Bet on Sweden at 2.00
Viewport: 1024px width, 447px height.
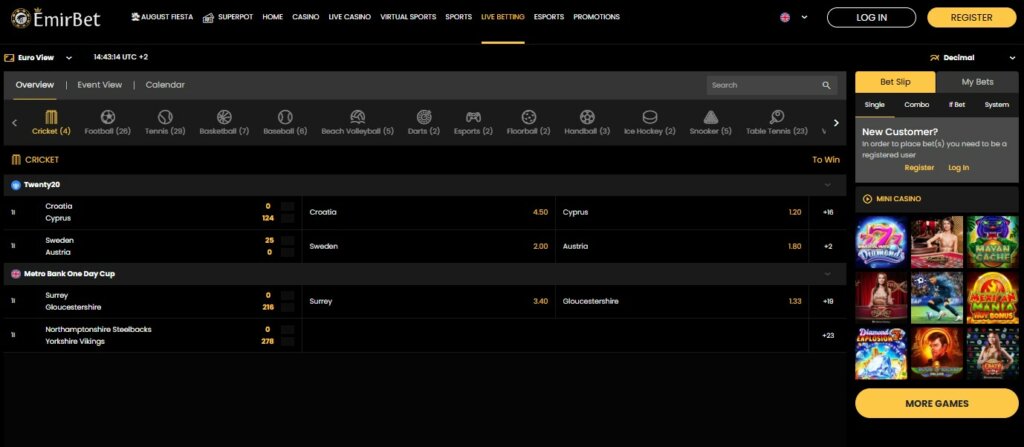pos(428,246)
